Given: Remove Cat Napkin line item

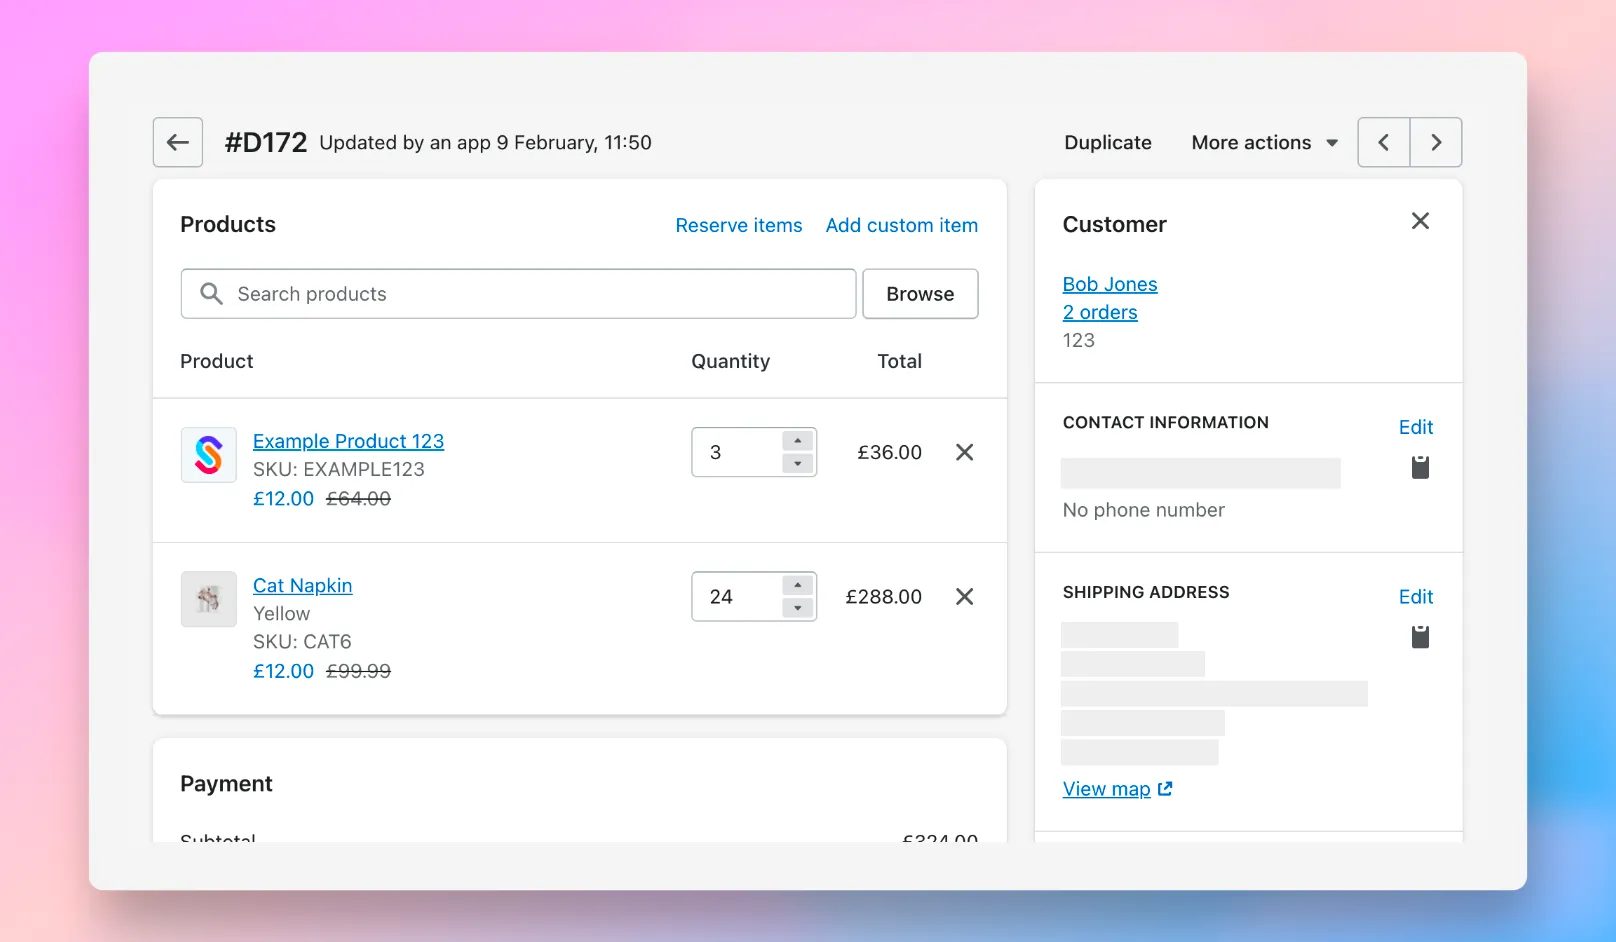Looking at the screenshot, I should (x=964, y=596).
